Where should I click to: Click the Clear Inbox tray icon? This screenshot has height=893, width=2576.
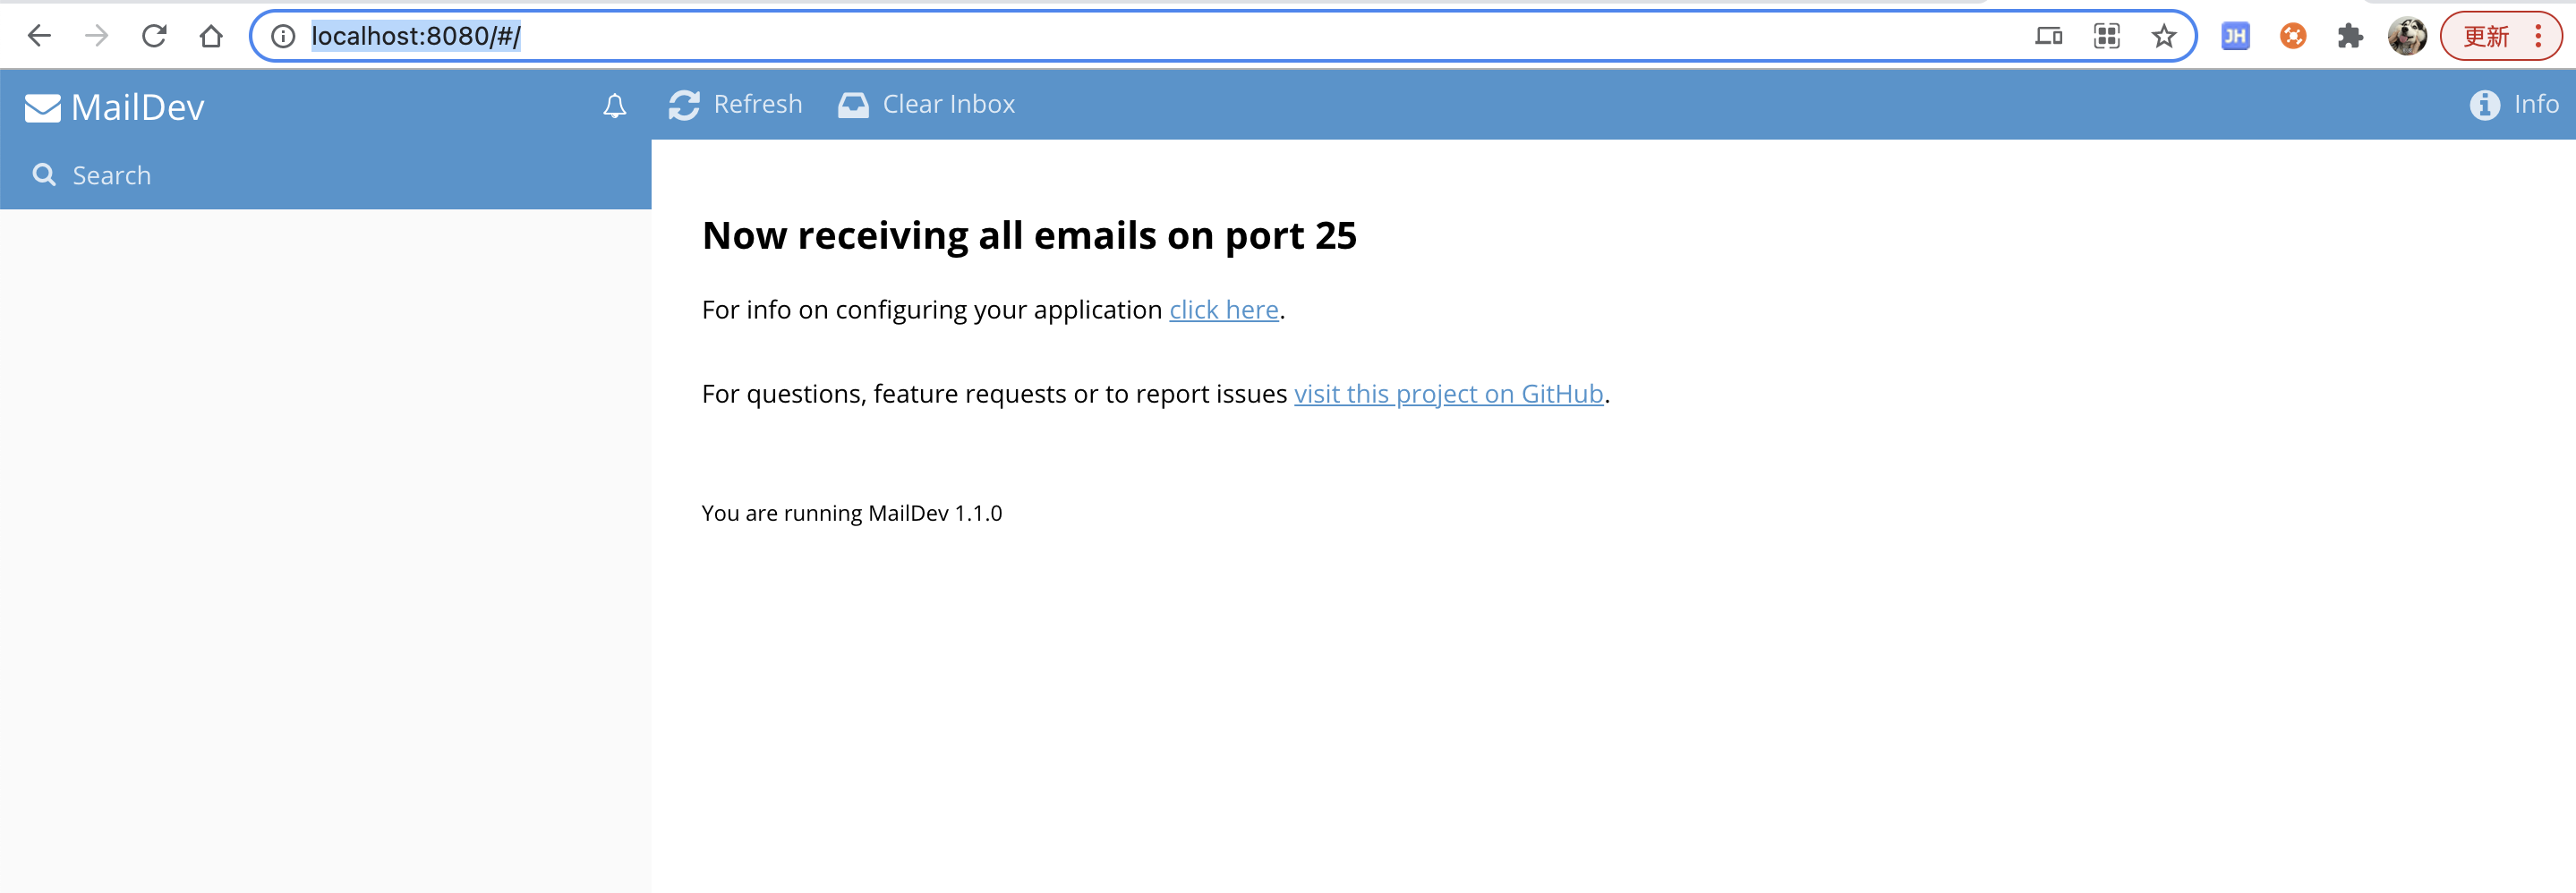pyautogui.click(x=853, y=104)
